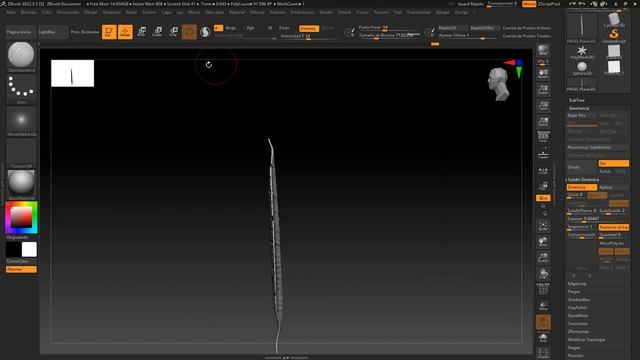
Task: Open the Dots stroke type selector
Action: 21,87
